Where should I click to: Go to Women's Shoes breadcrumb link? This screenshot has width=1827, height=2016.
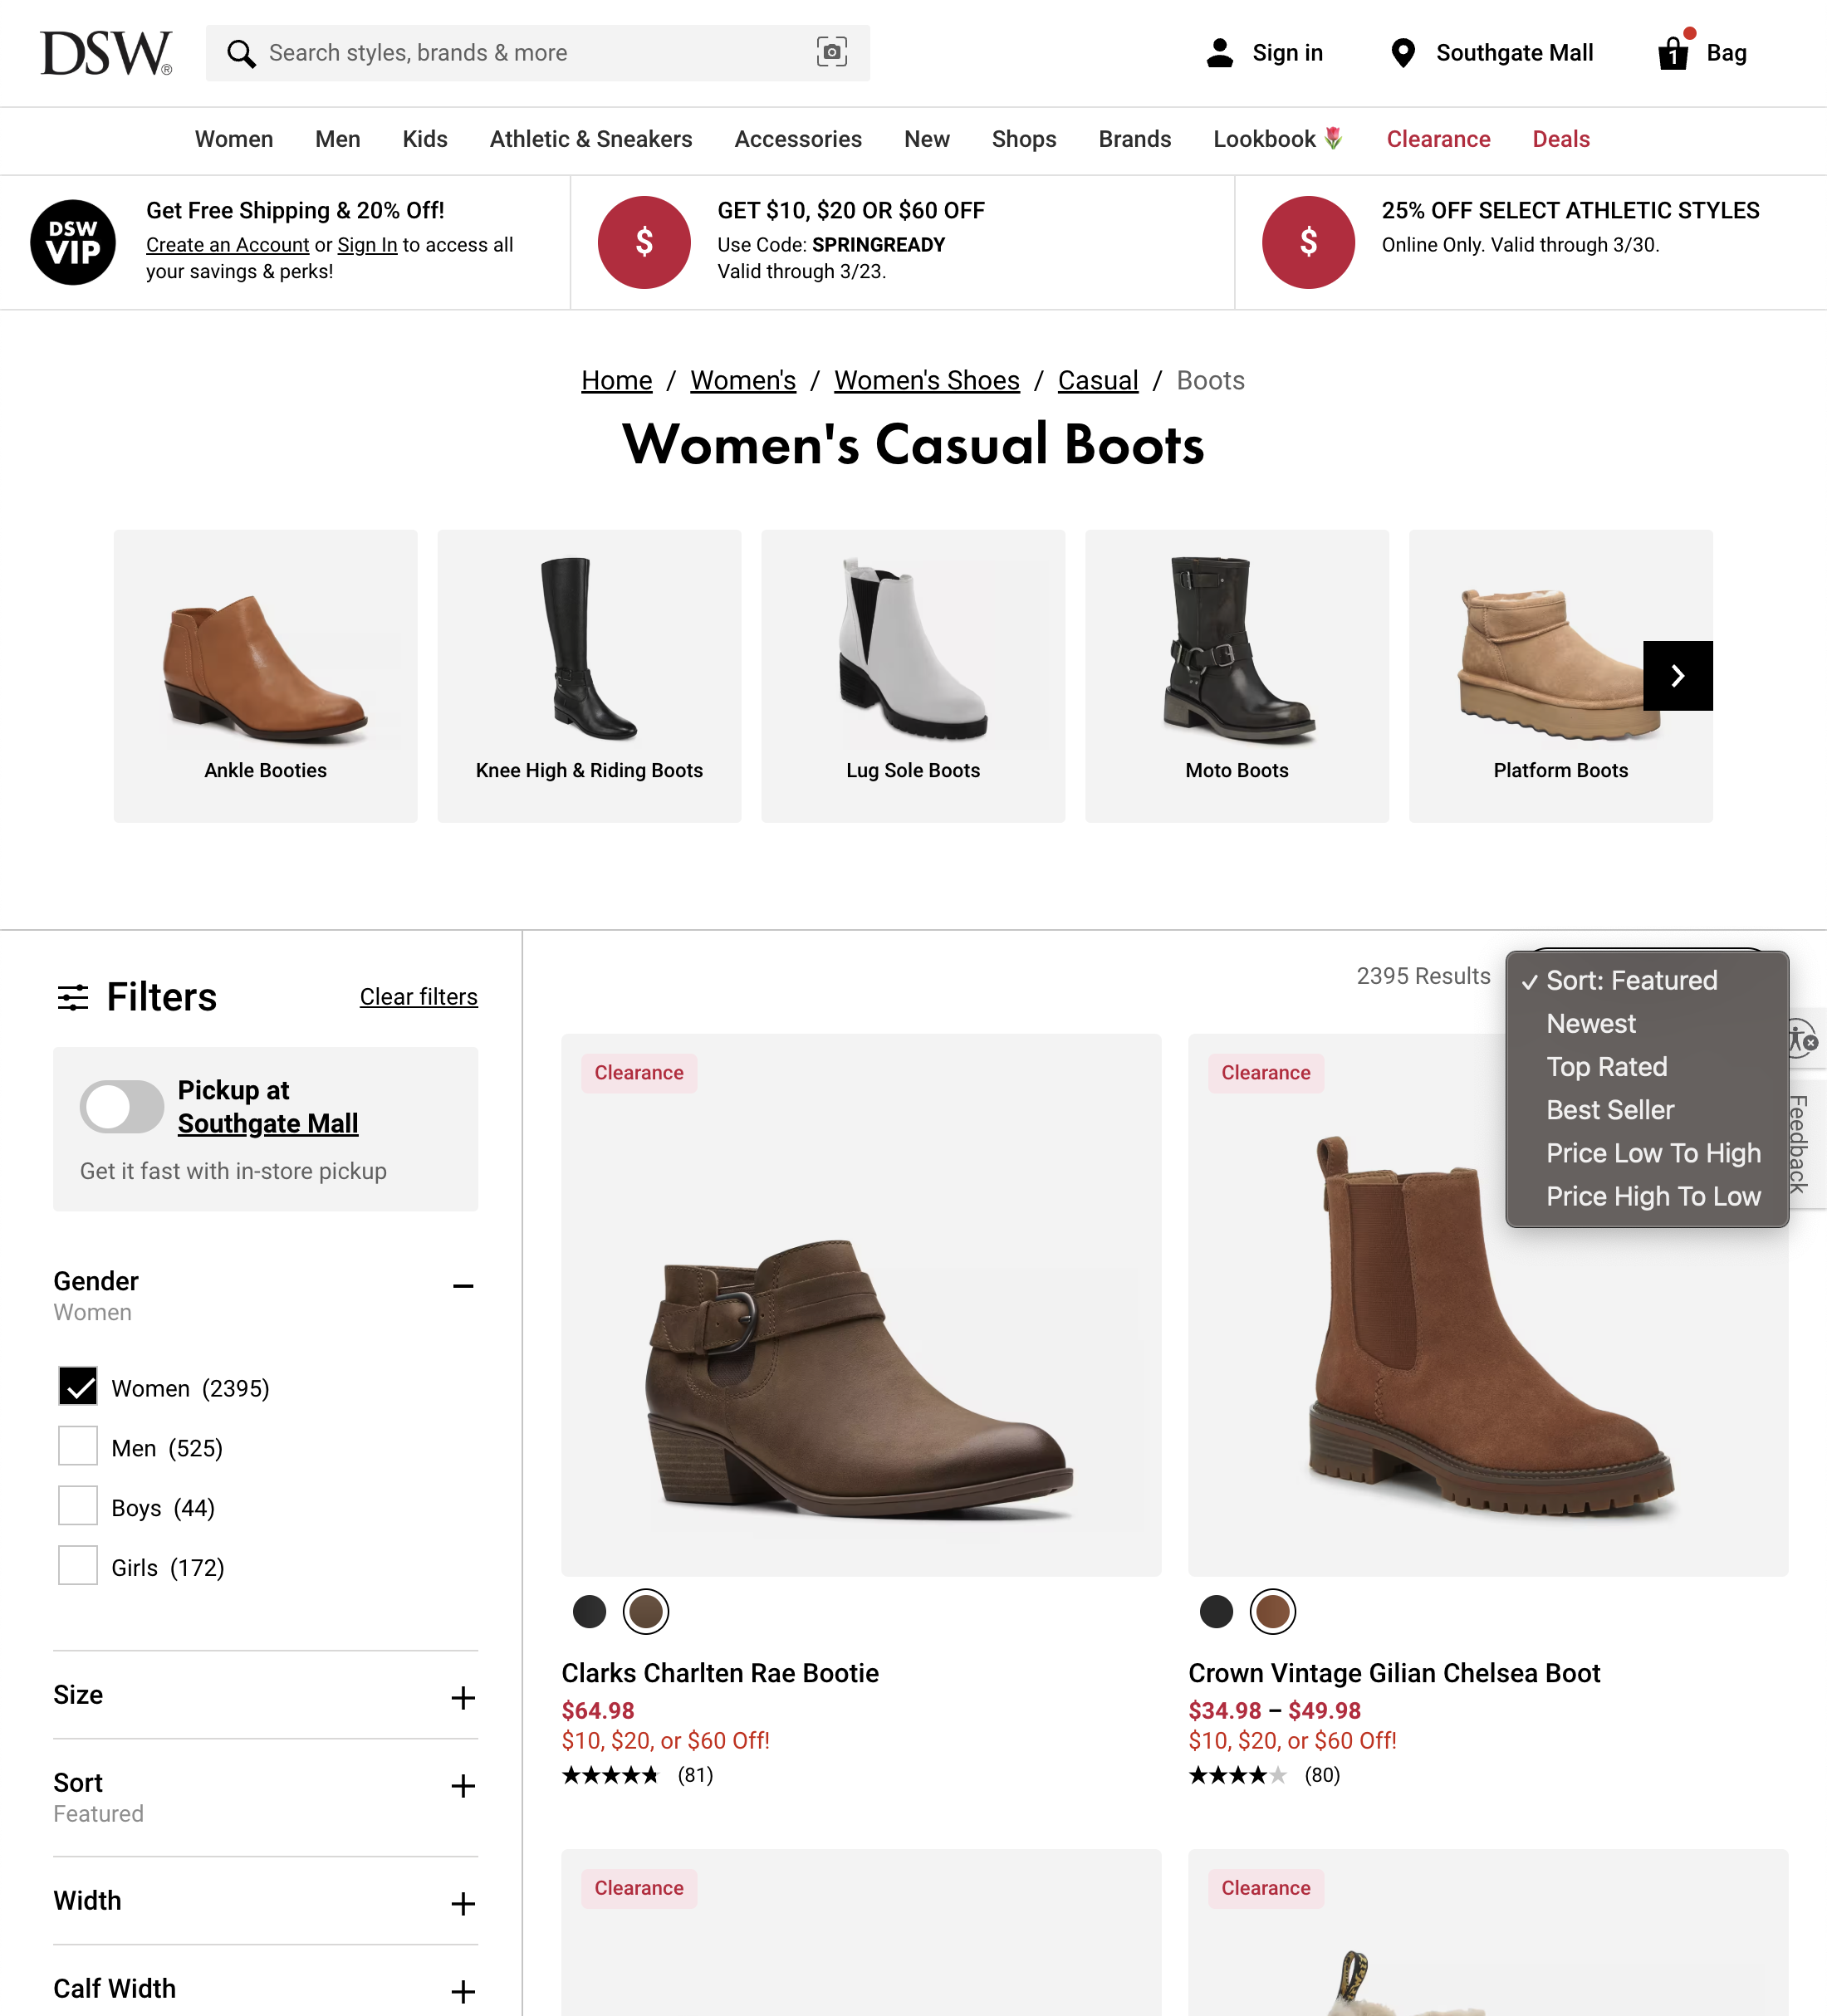[926, 381]
